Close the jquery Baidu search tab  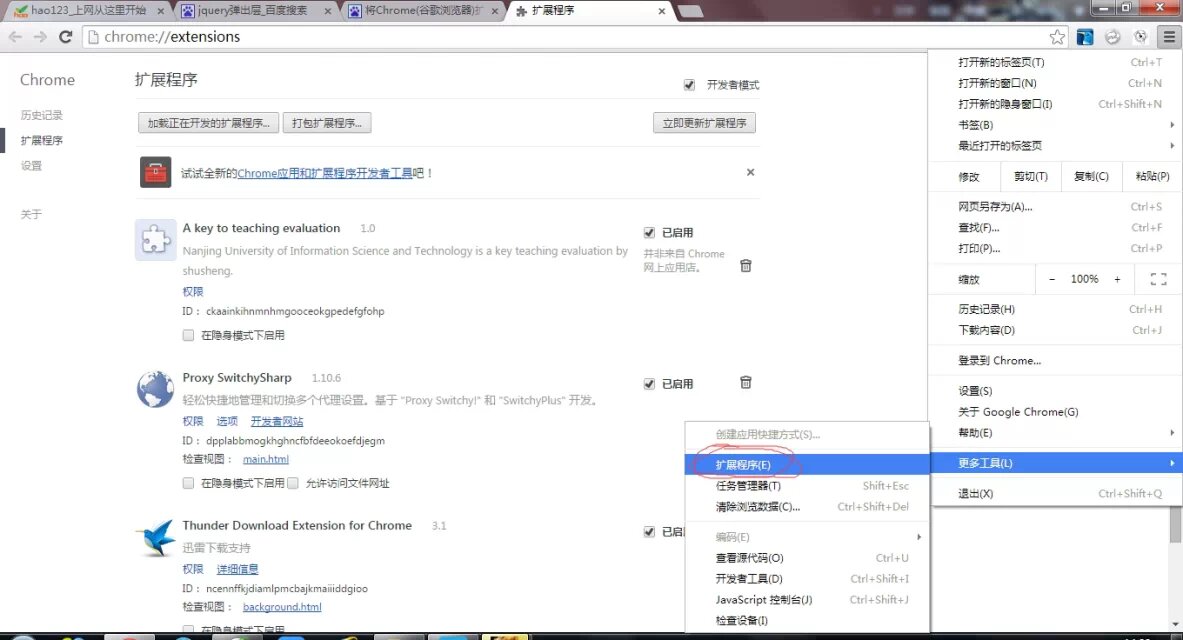pyautogui.click(x=327, y=11)
